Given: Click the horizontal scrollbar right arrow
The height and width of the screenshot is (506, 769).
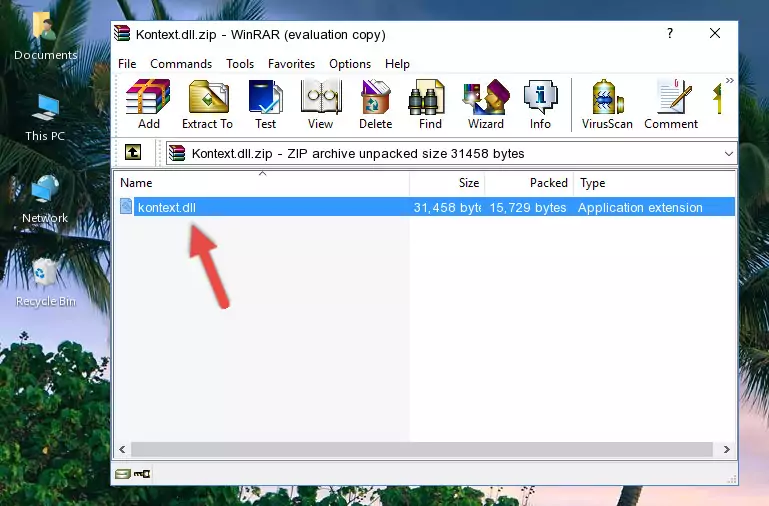Looking at the screenshot, I should point(726,449).
